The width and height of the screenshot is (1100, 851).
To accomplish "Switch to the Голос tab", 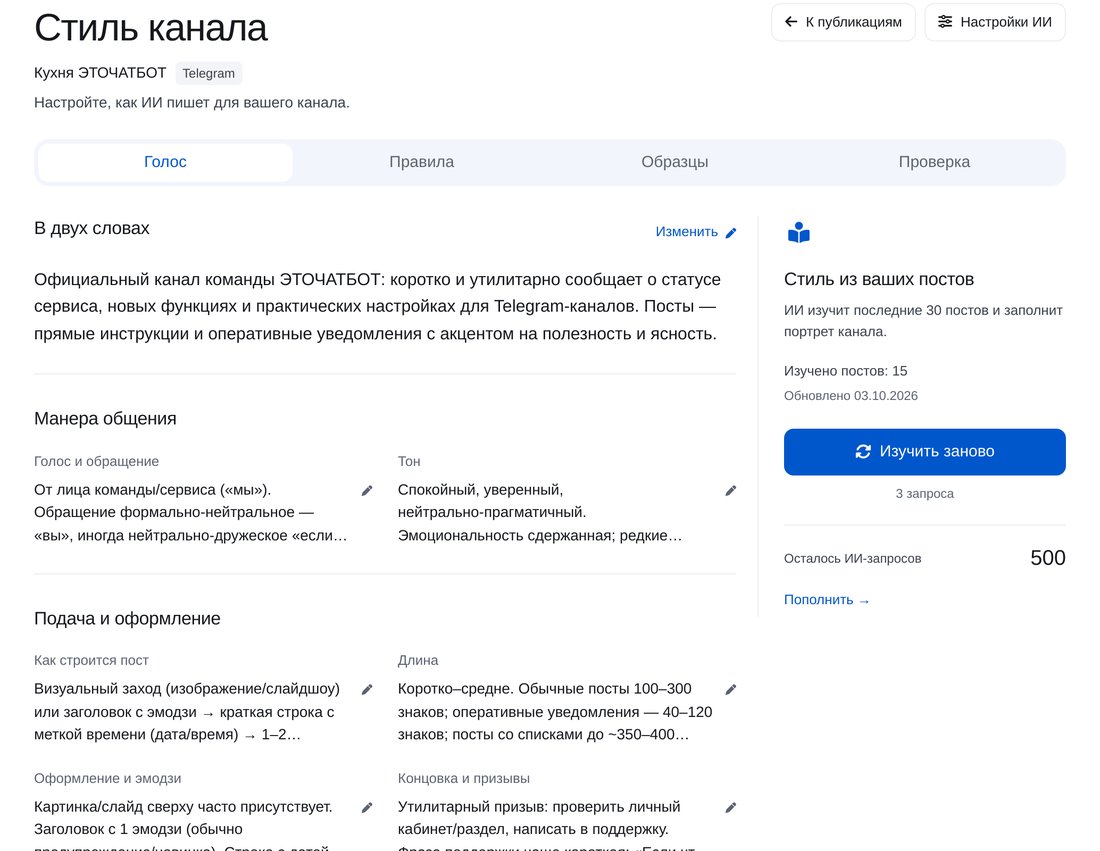I will [165, 162].
